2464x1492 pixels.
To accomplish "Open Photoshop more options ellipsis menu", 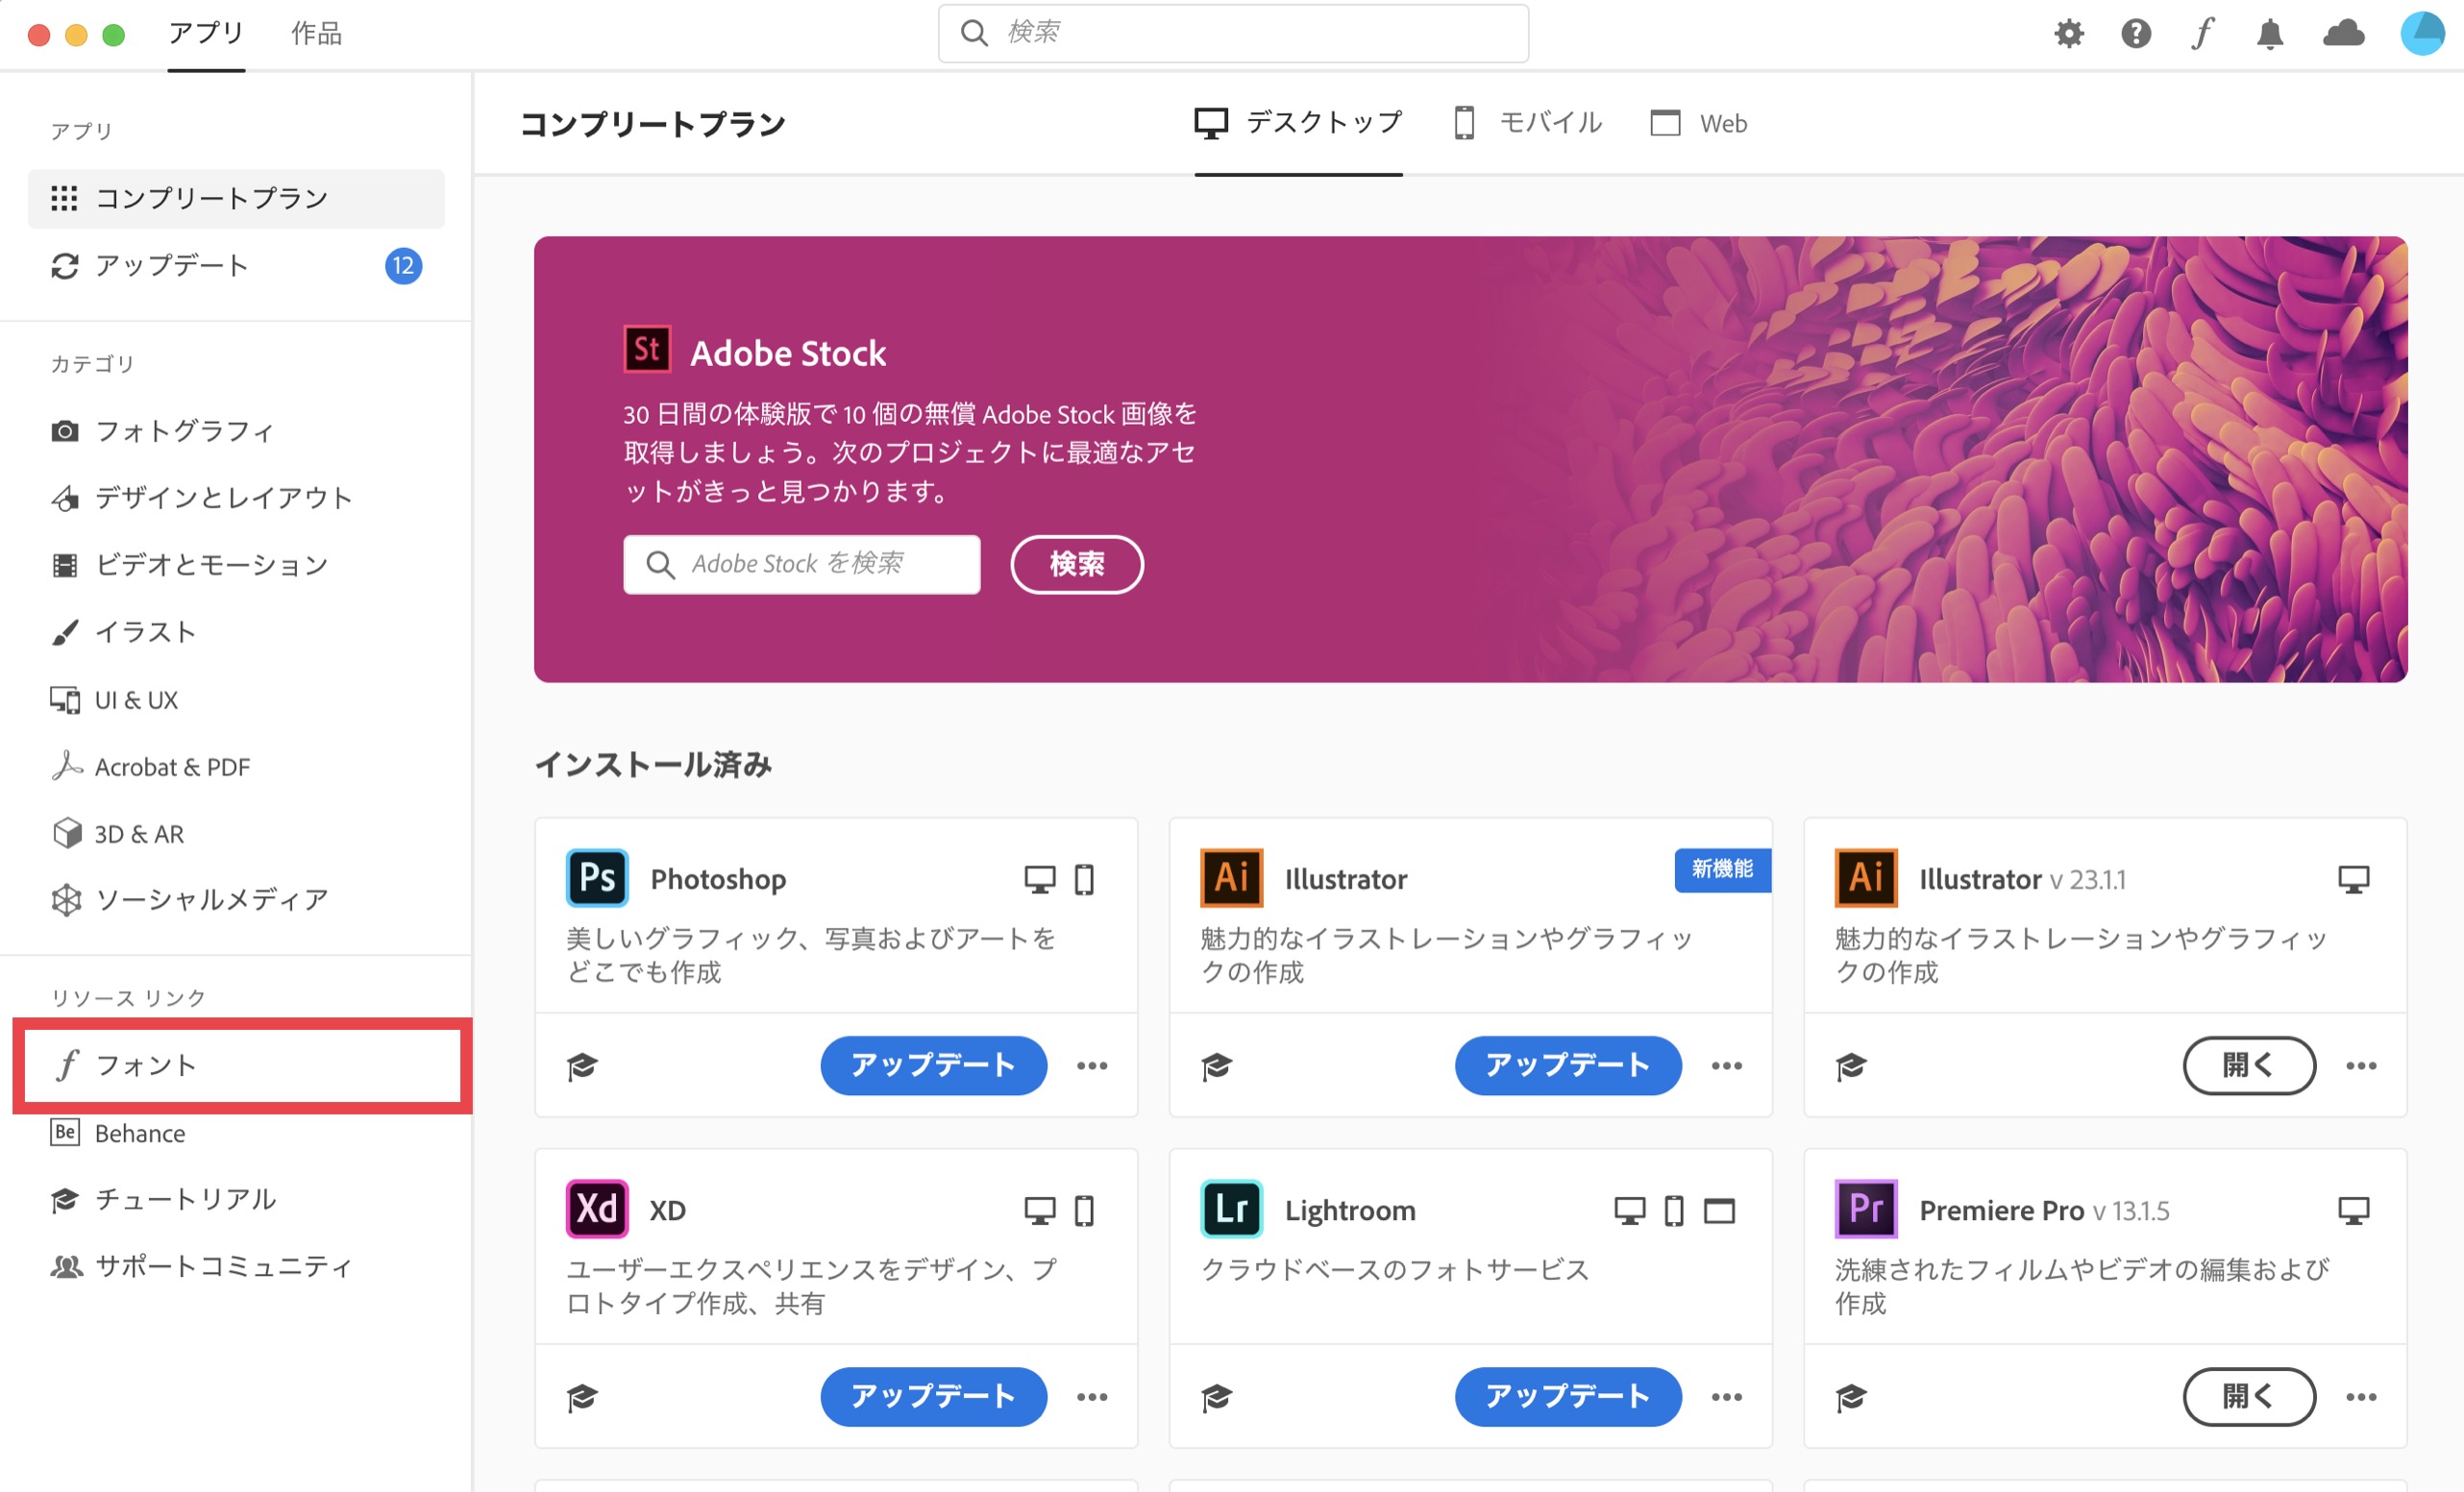I will click(1092, 1066).
